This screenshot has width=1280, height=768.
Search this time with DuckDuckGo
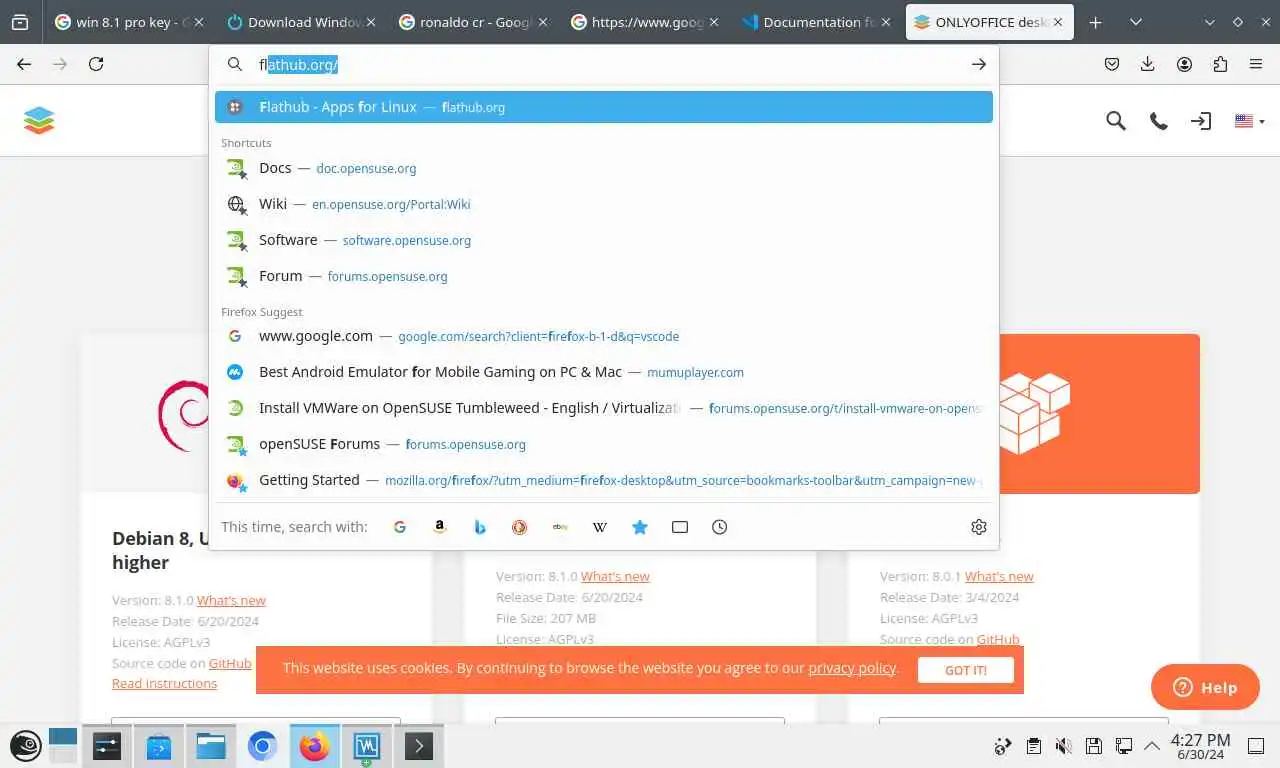pos(520,527)
